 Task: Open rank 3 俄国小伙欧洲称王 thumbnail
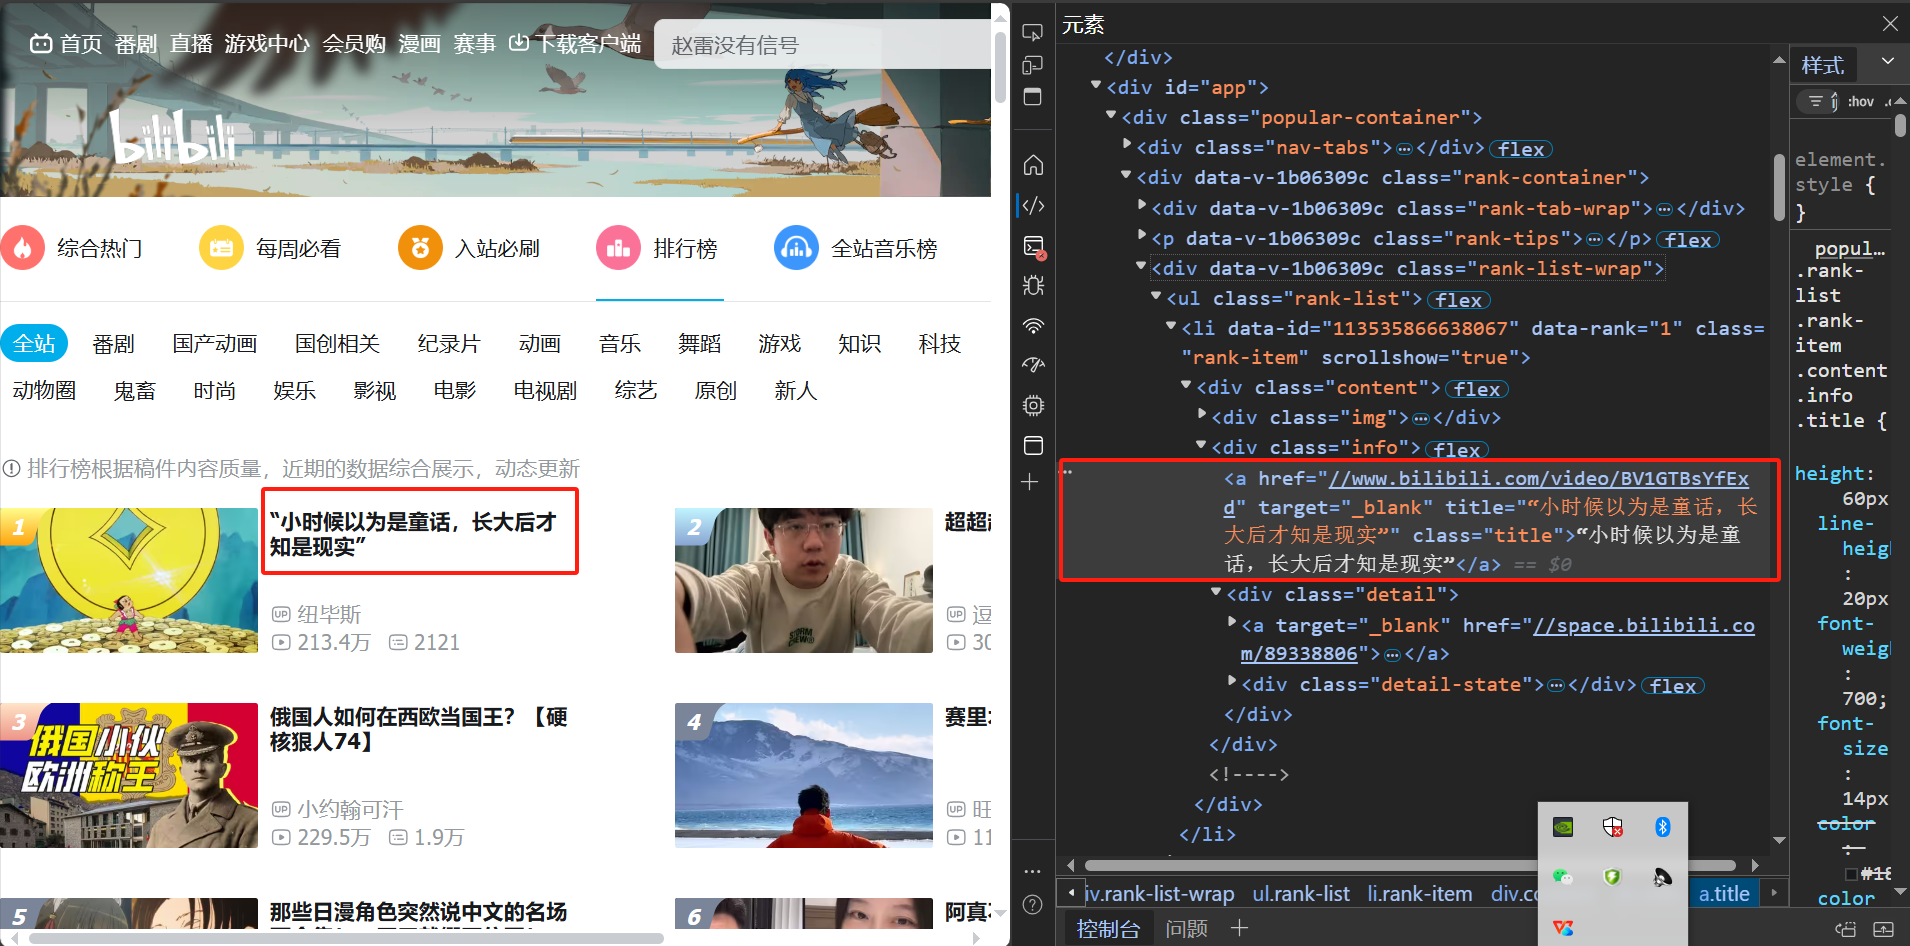[x=129, y=775]
